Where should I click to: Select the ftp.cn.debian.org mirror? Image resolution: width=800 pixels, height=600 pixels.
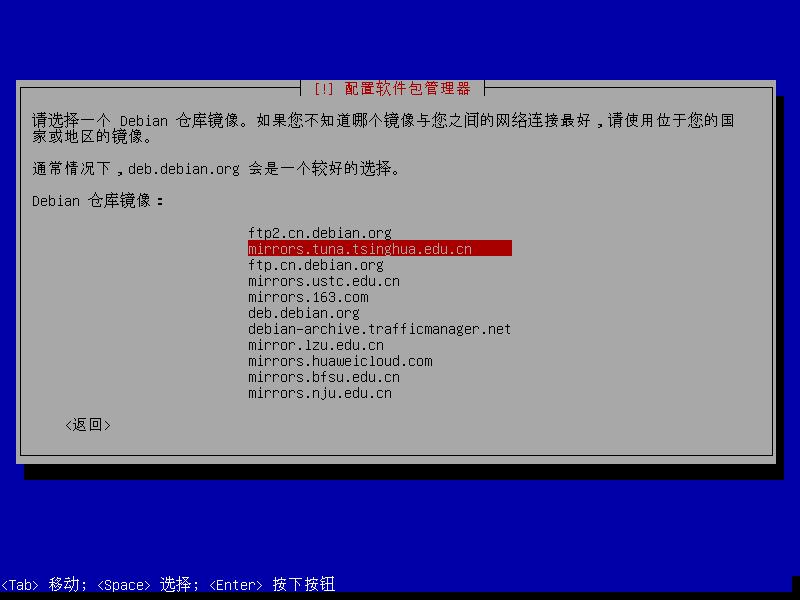click(x=316, y=265)
